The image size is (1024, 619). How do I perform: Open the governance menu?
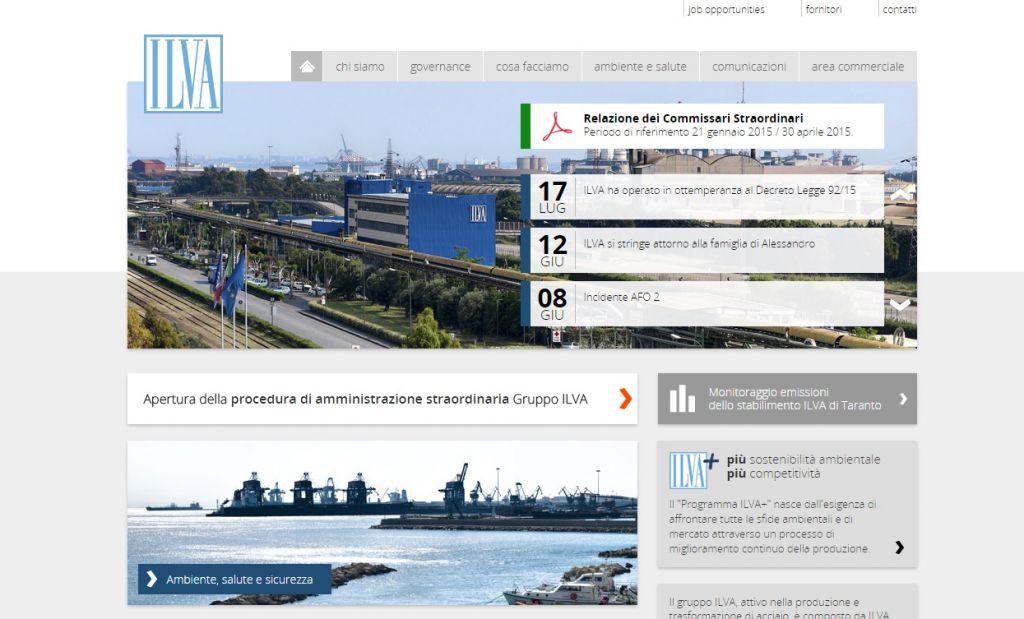[x=440, y=67]
